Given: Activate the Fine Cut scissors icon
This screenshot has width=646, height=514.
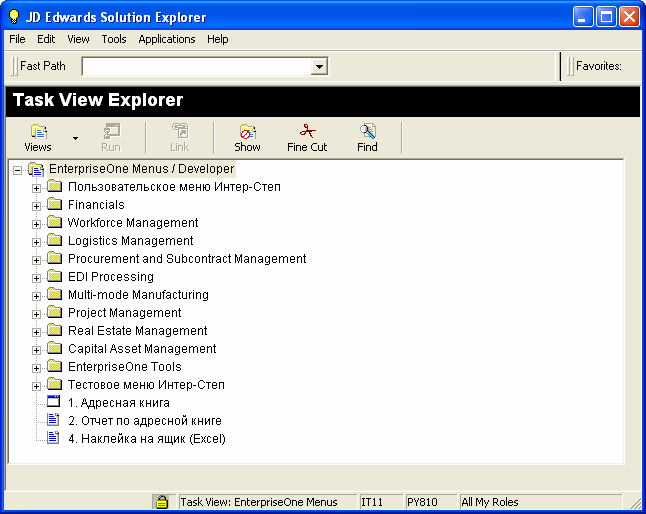Looking at the screenshot, I should tap(307, 131).
